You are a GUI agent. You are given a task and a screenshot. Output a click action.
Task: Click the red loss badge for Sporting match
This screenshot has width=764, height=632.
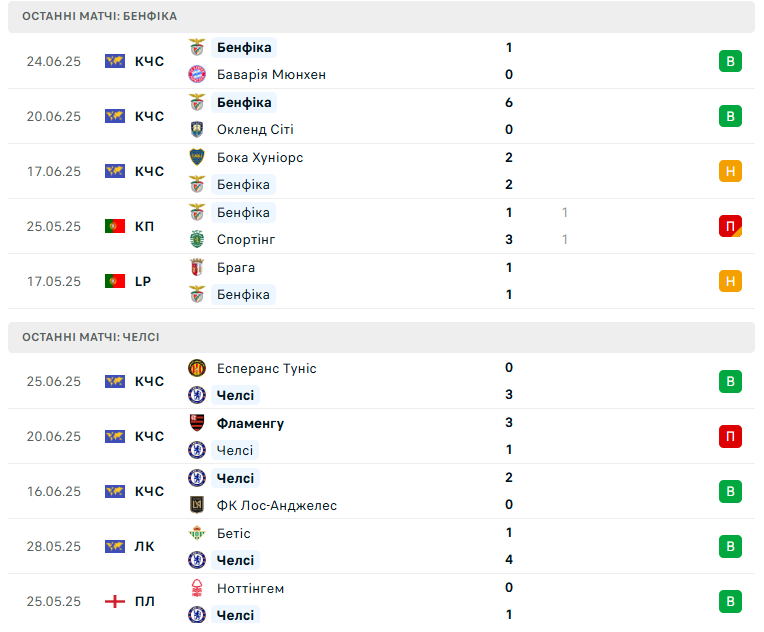[730, 226]
